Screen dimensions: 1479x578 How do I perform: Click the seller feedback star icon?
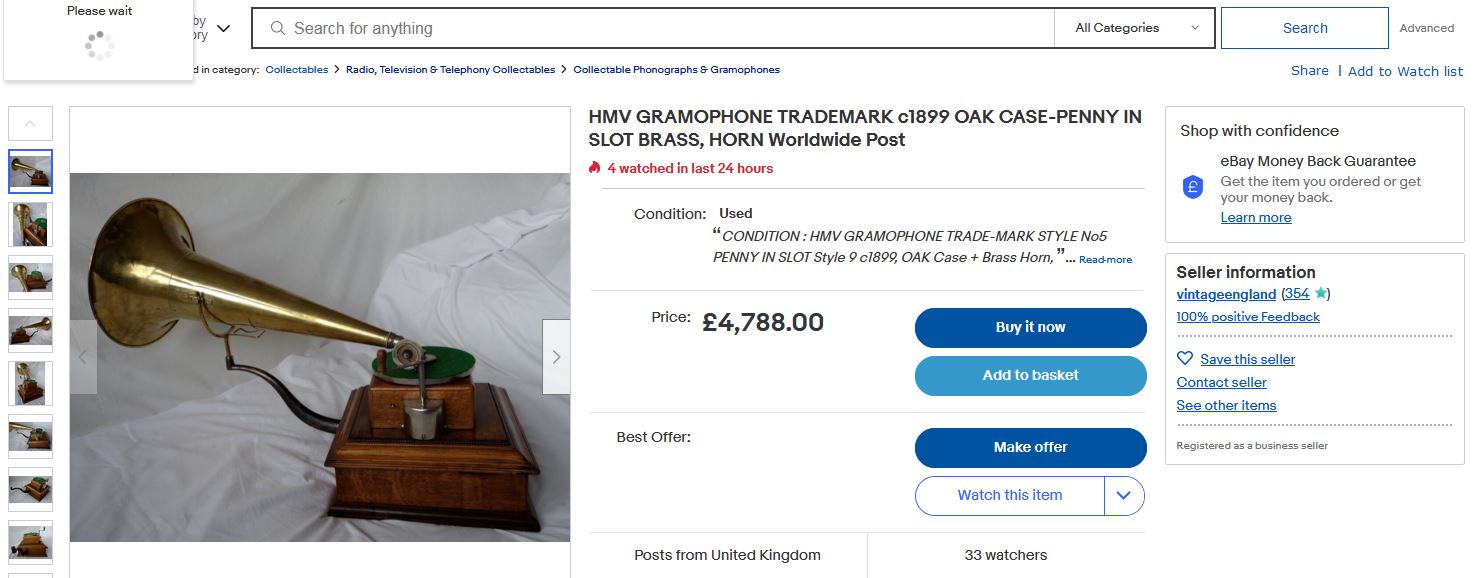(1320, 294)
